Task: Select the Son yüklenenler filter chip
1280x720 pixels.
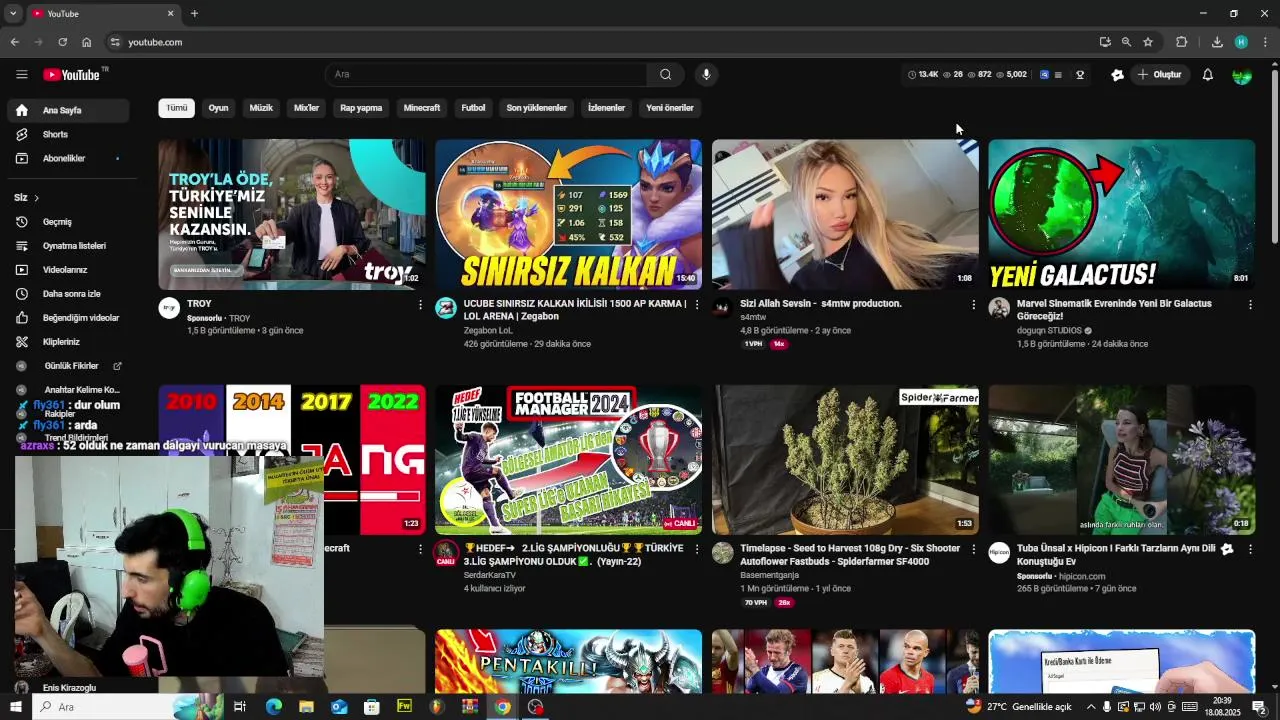Action: pos(537,108)
